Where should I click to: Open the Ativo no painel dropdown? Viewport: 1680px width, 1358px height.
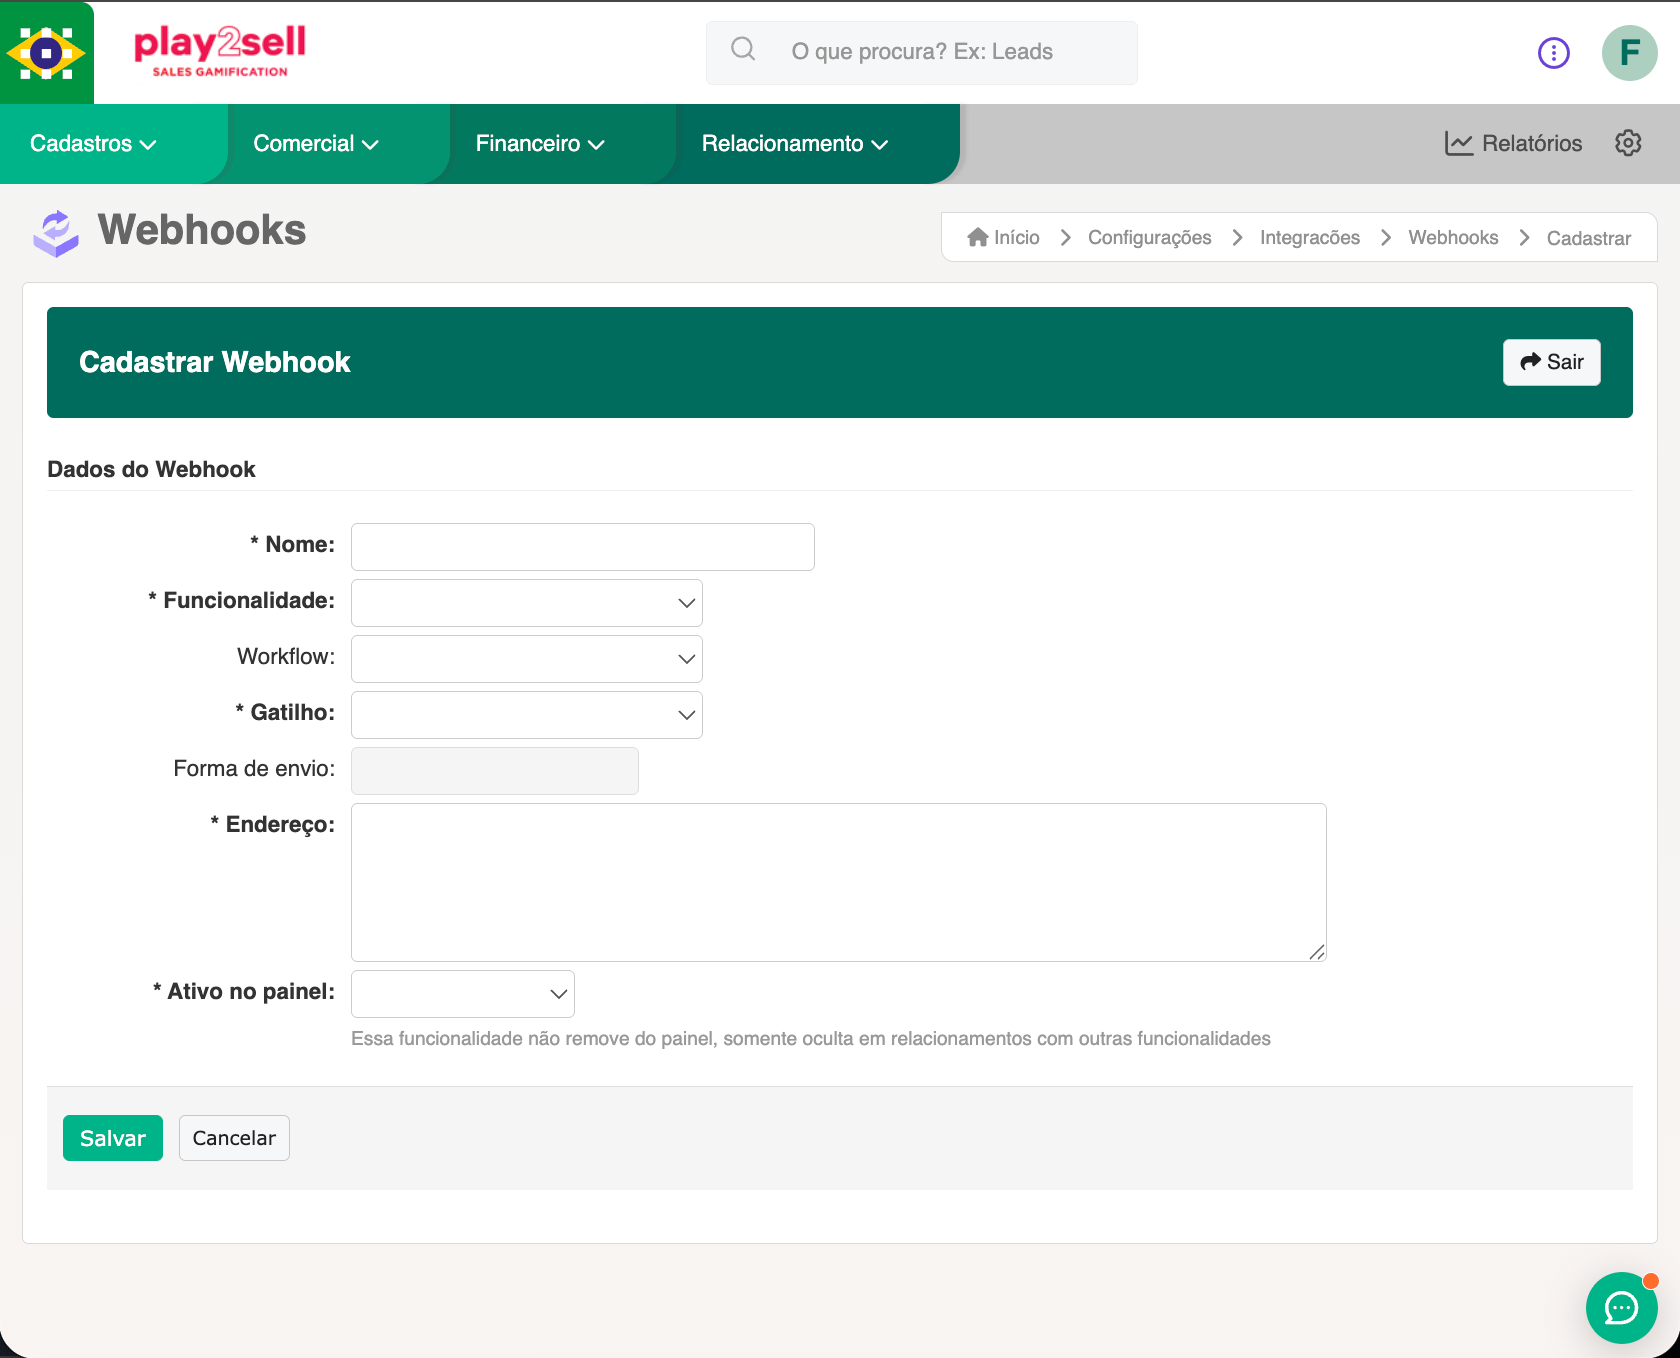[462, 994]
